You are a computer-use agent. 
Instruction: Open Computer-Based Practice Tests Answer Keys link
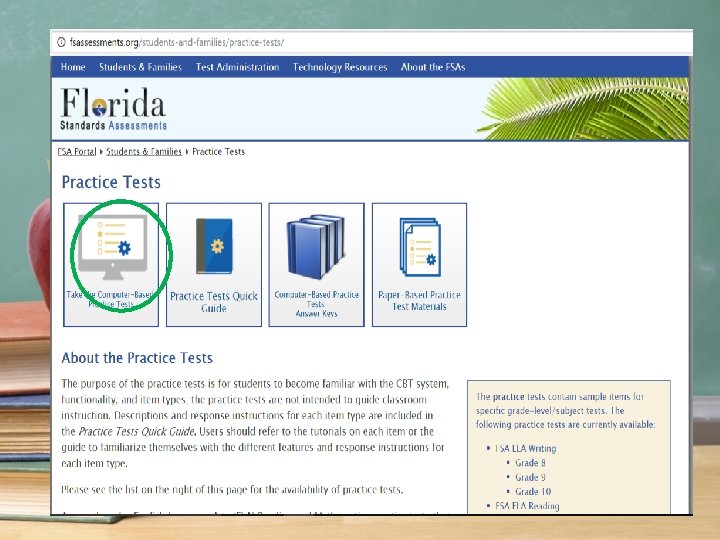pos(316,304)
